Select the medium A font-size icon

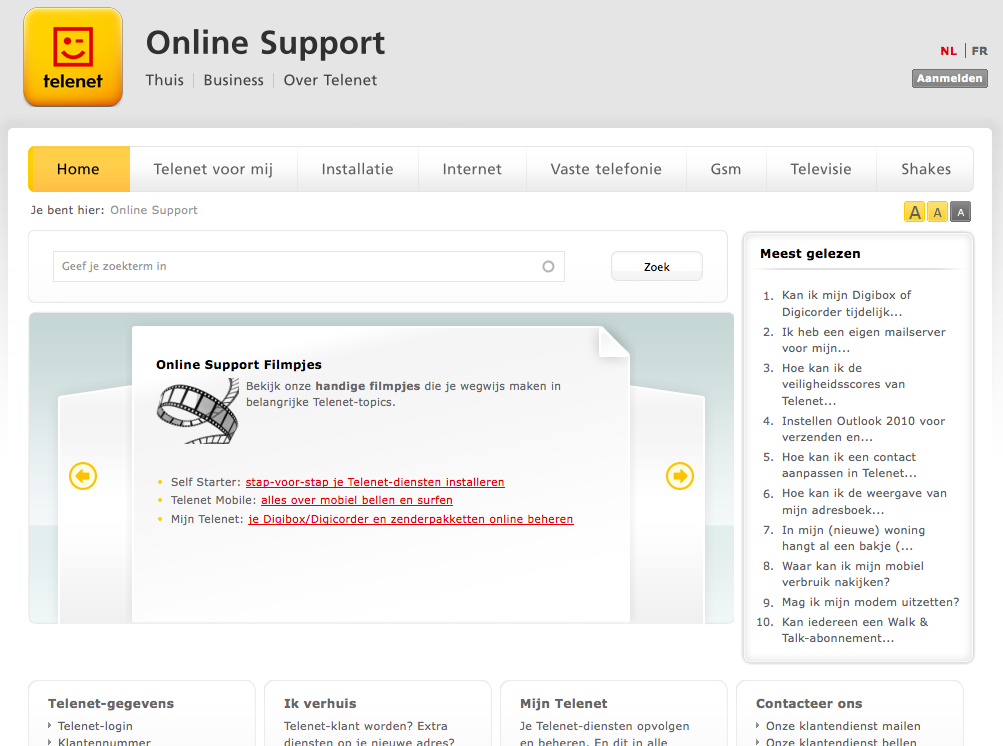pos(937,211)
